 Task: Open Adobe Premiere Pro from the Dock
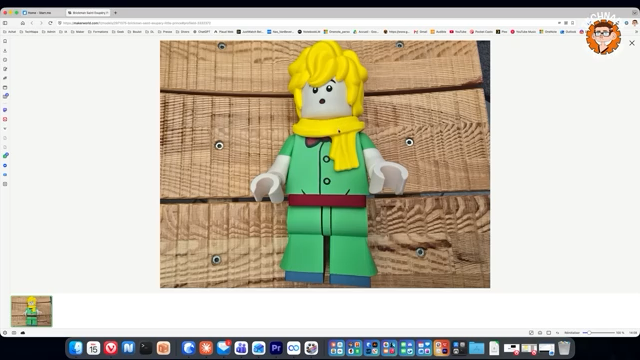[x=276, y=348]
